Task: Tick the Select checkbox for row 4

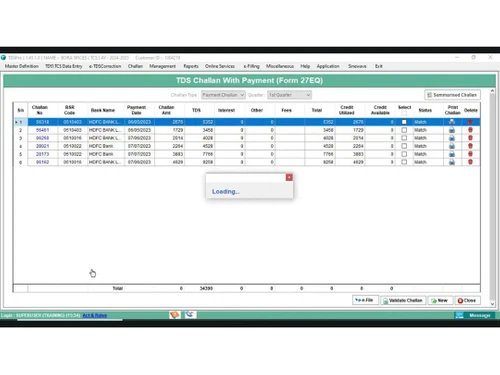Action: [404, 146]
